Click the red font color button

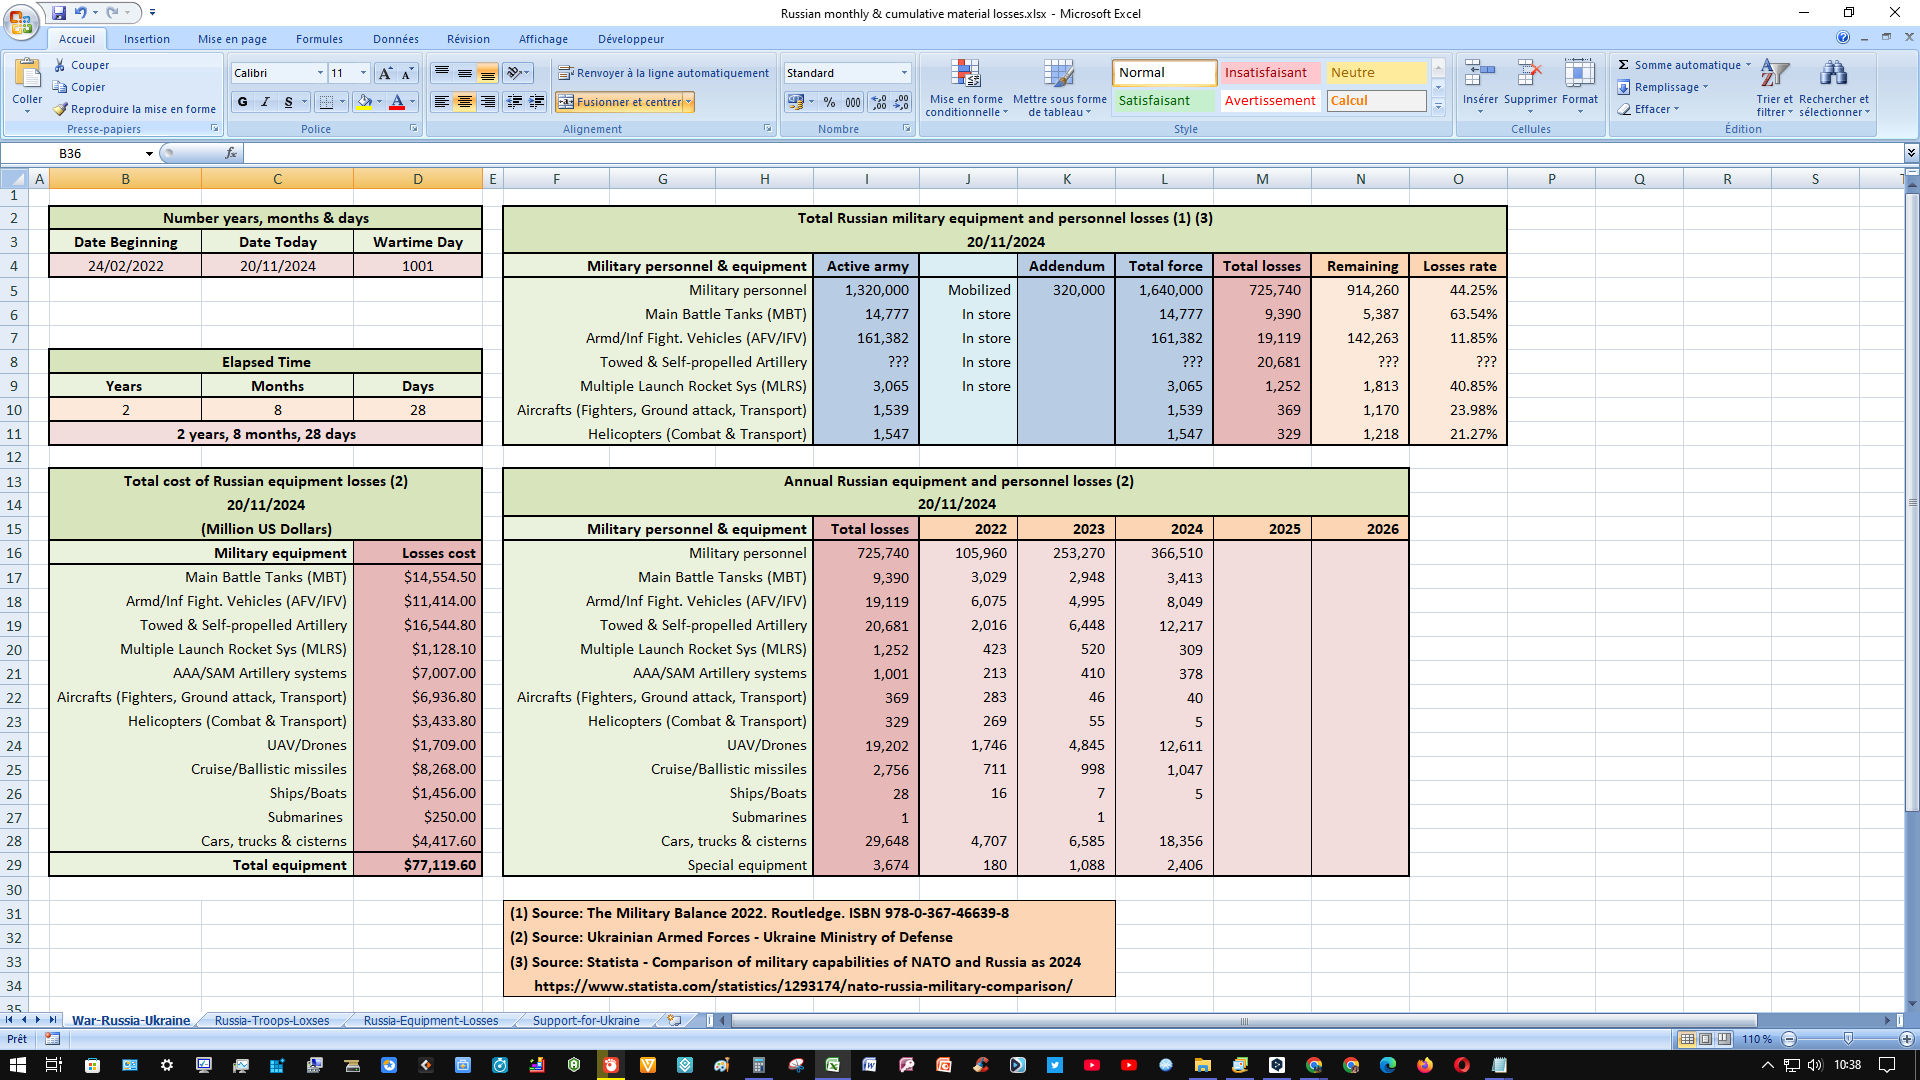pyautogui.click(x=397, y=102)
